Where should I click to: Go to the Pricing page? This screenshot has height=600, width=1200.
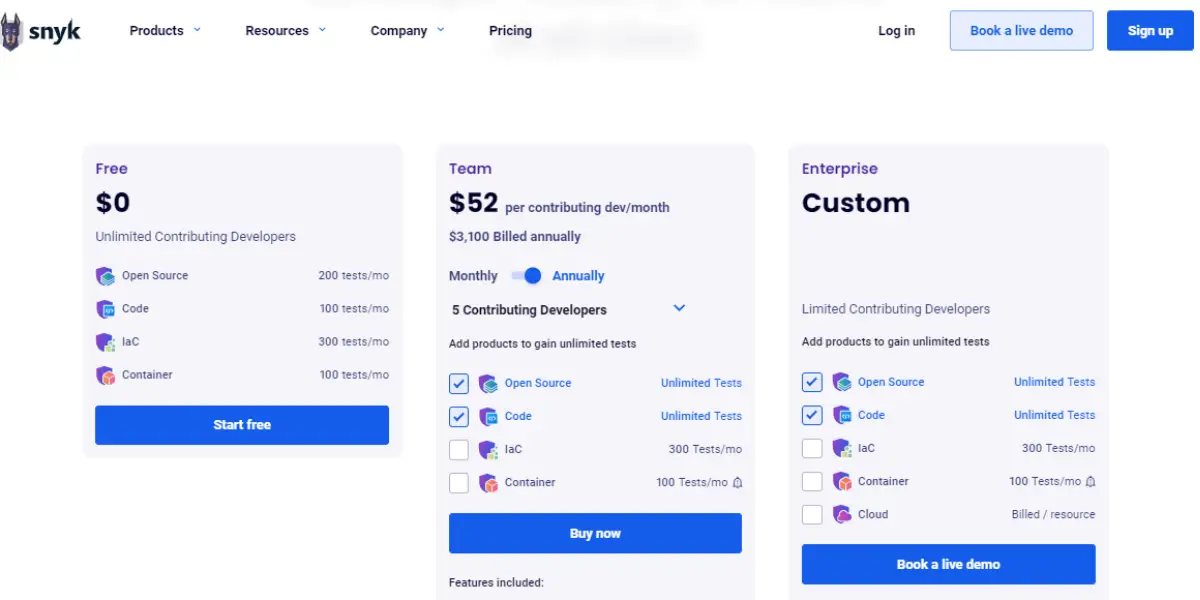pyautogui.click(x=510, y=31)
